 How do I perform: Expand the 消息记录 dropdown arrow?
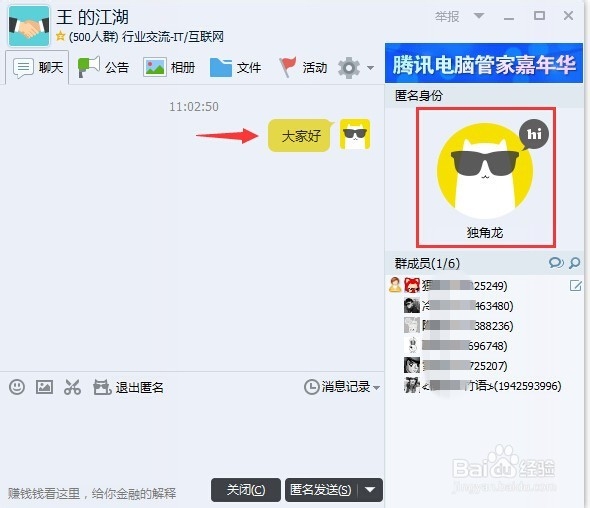pyautogui.click(x=377, y=387)
